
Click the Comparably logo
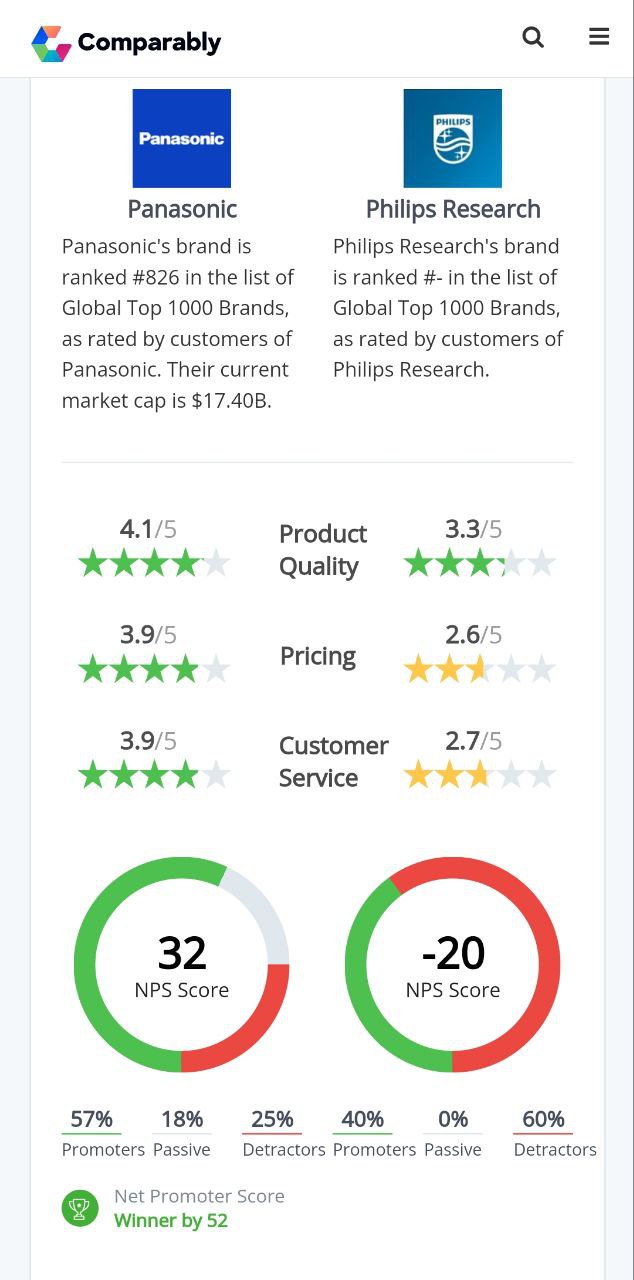pyautogui.click(x=126, y=43)
